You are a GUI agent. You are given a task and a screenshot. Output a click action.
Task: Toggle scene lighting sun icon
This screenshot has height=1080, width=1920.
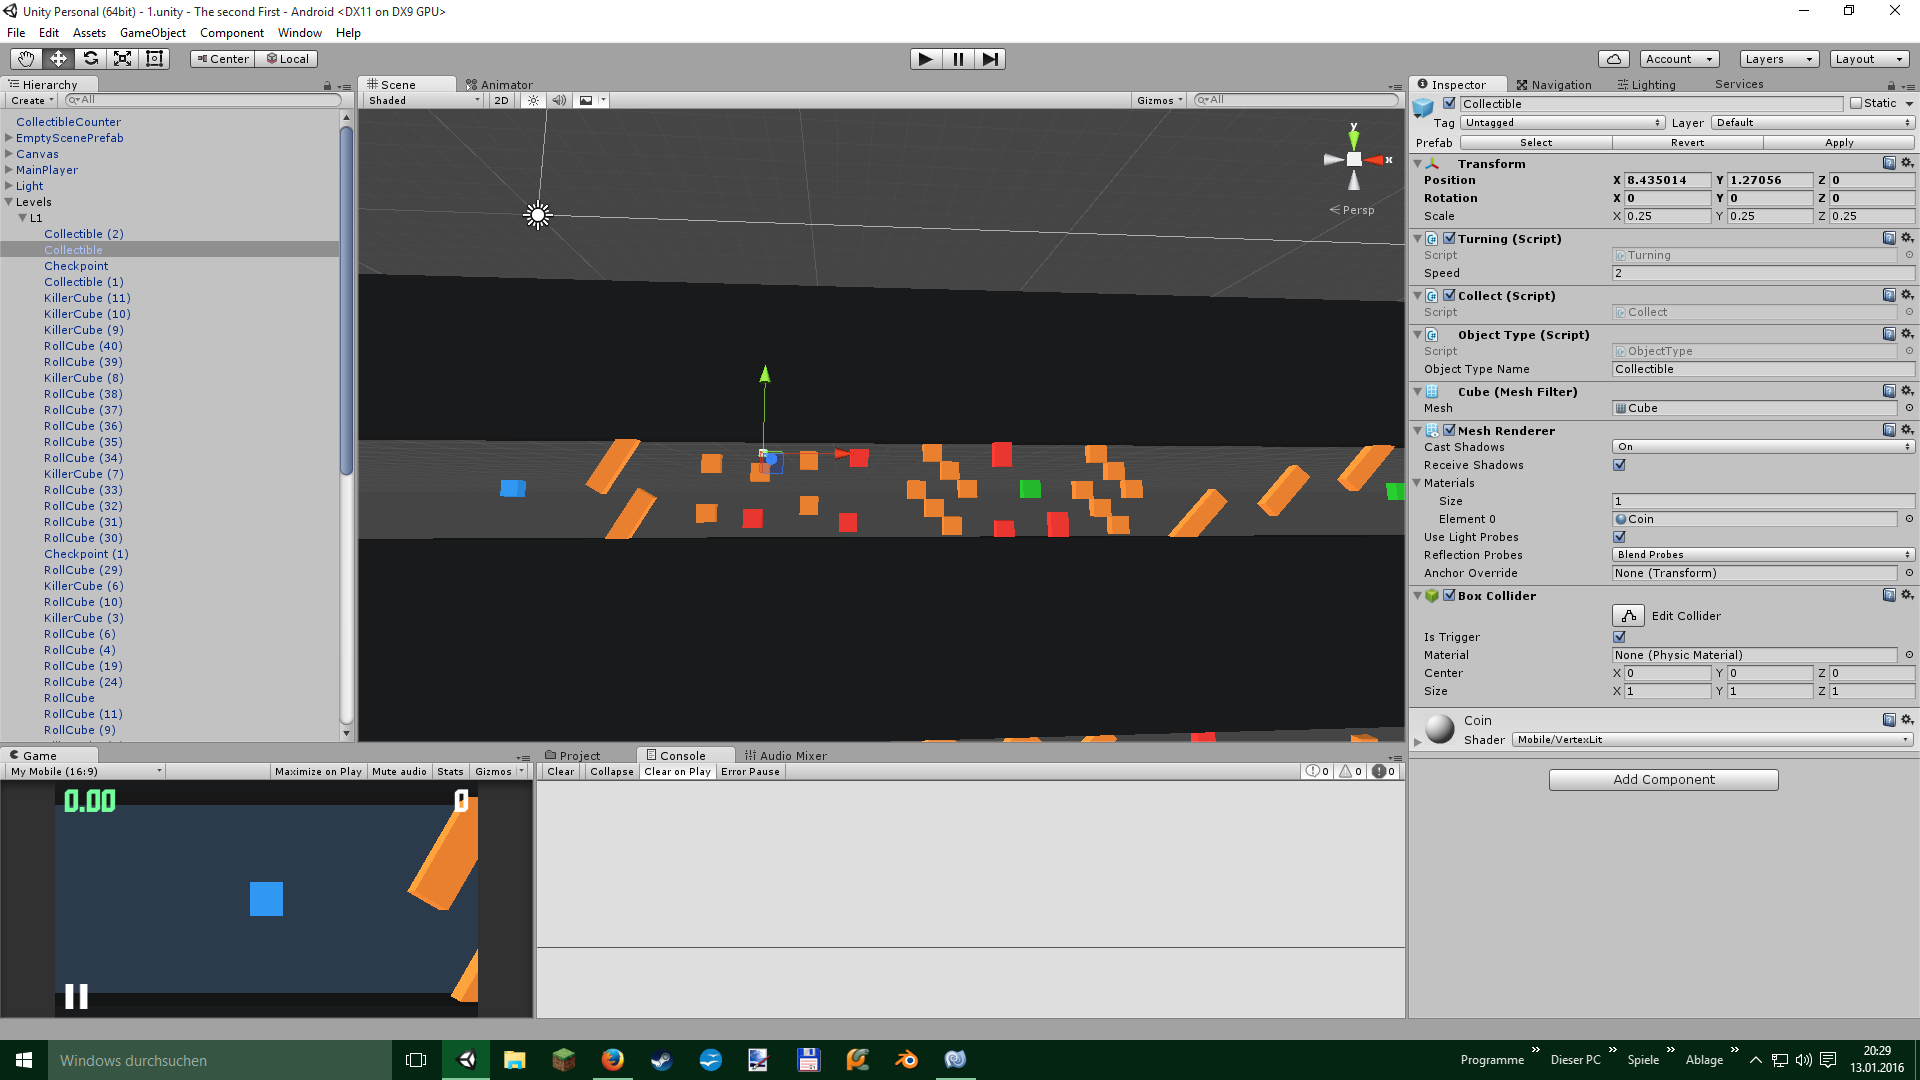pyautogui.click(x=533, y=100)
